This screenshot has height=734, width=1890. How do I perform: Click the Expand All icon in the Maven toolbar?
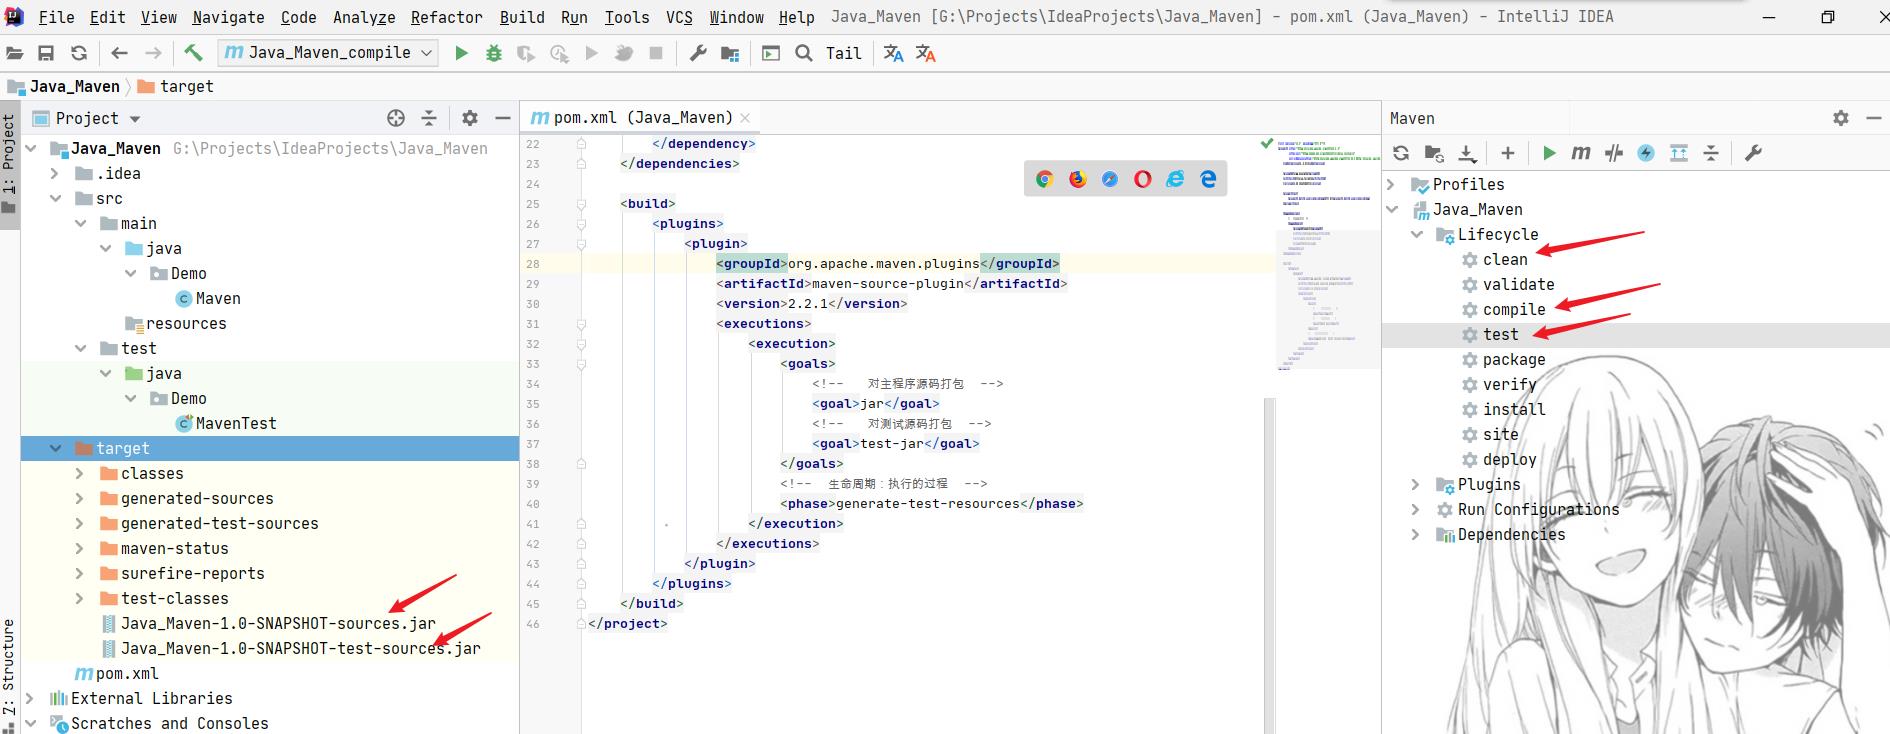(1679, 153)
